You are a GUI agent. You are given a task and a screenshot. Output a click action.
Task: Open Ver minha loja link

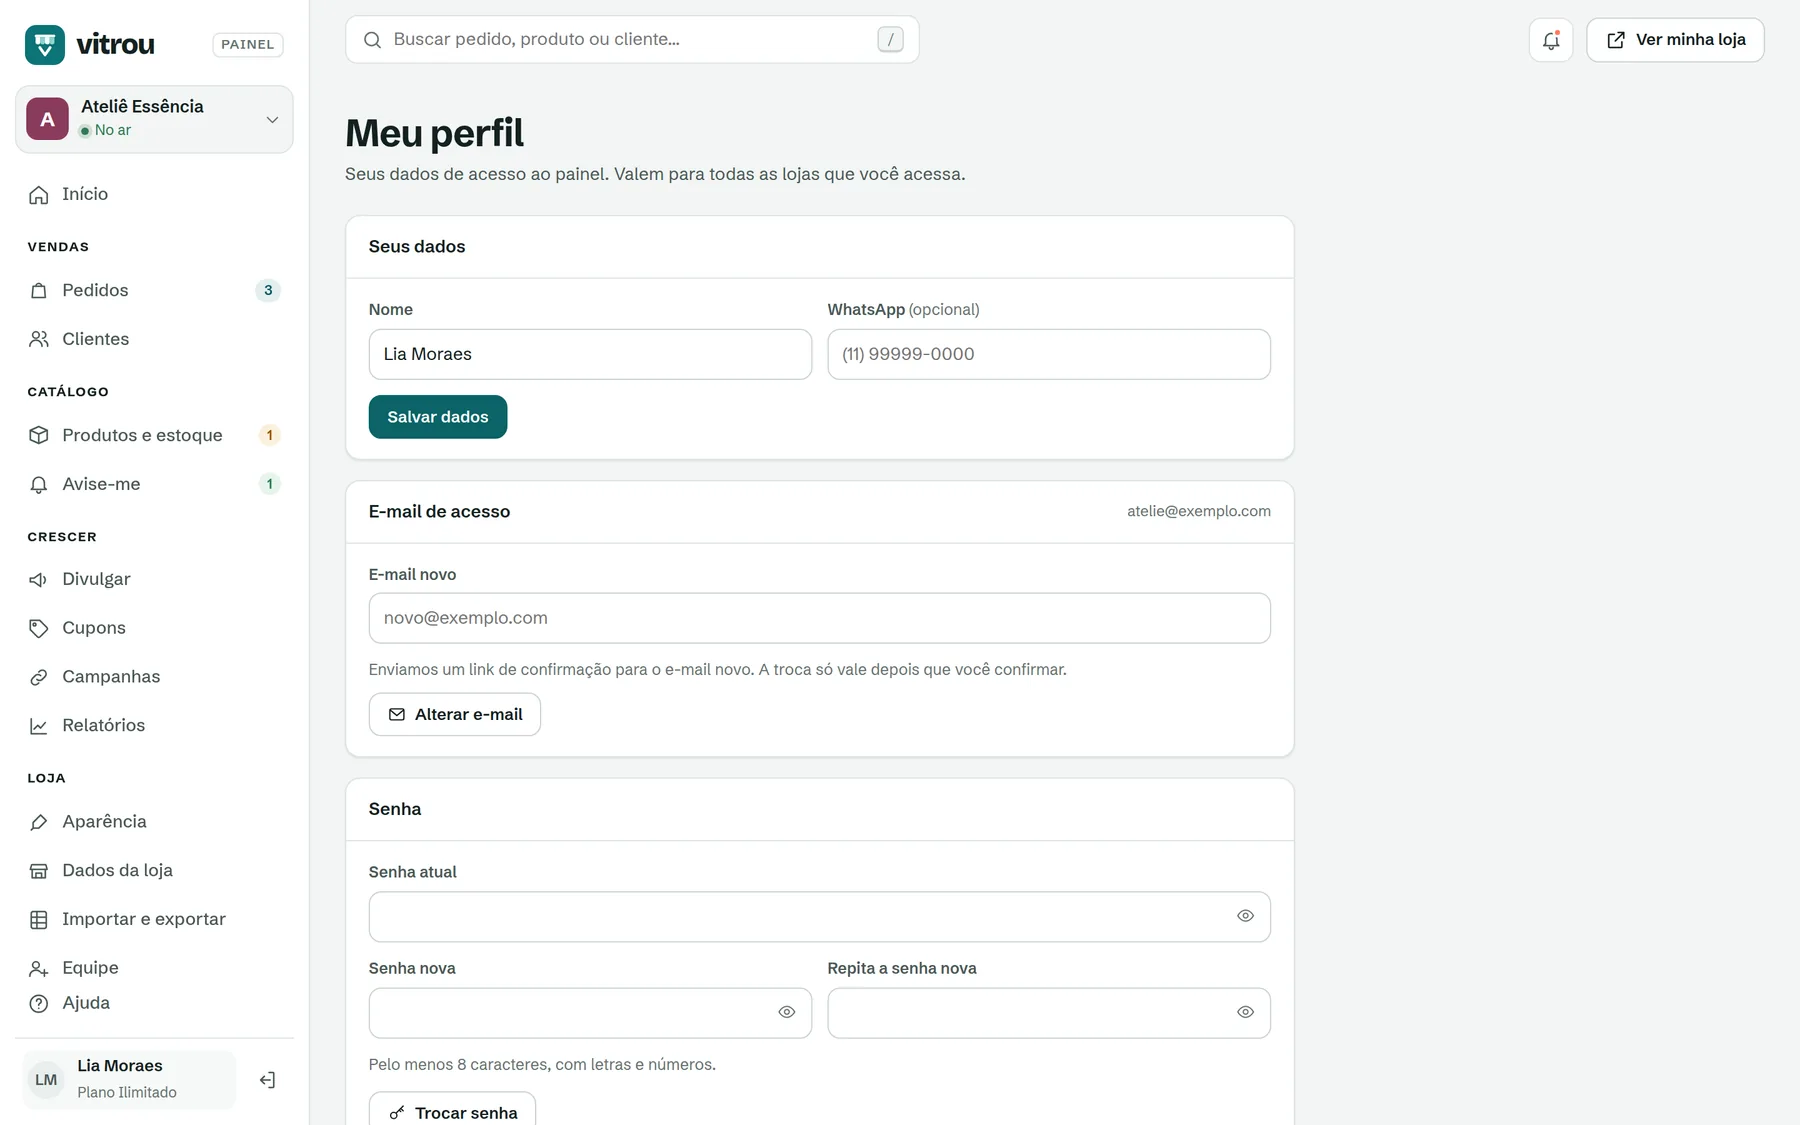pyautogui.click(x=1675, y=40)
